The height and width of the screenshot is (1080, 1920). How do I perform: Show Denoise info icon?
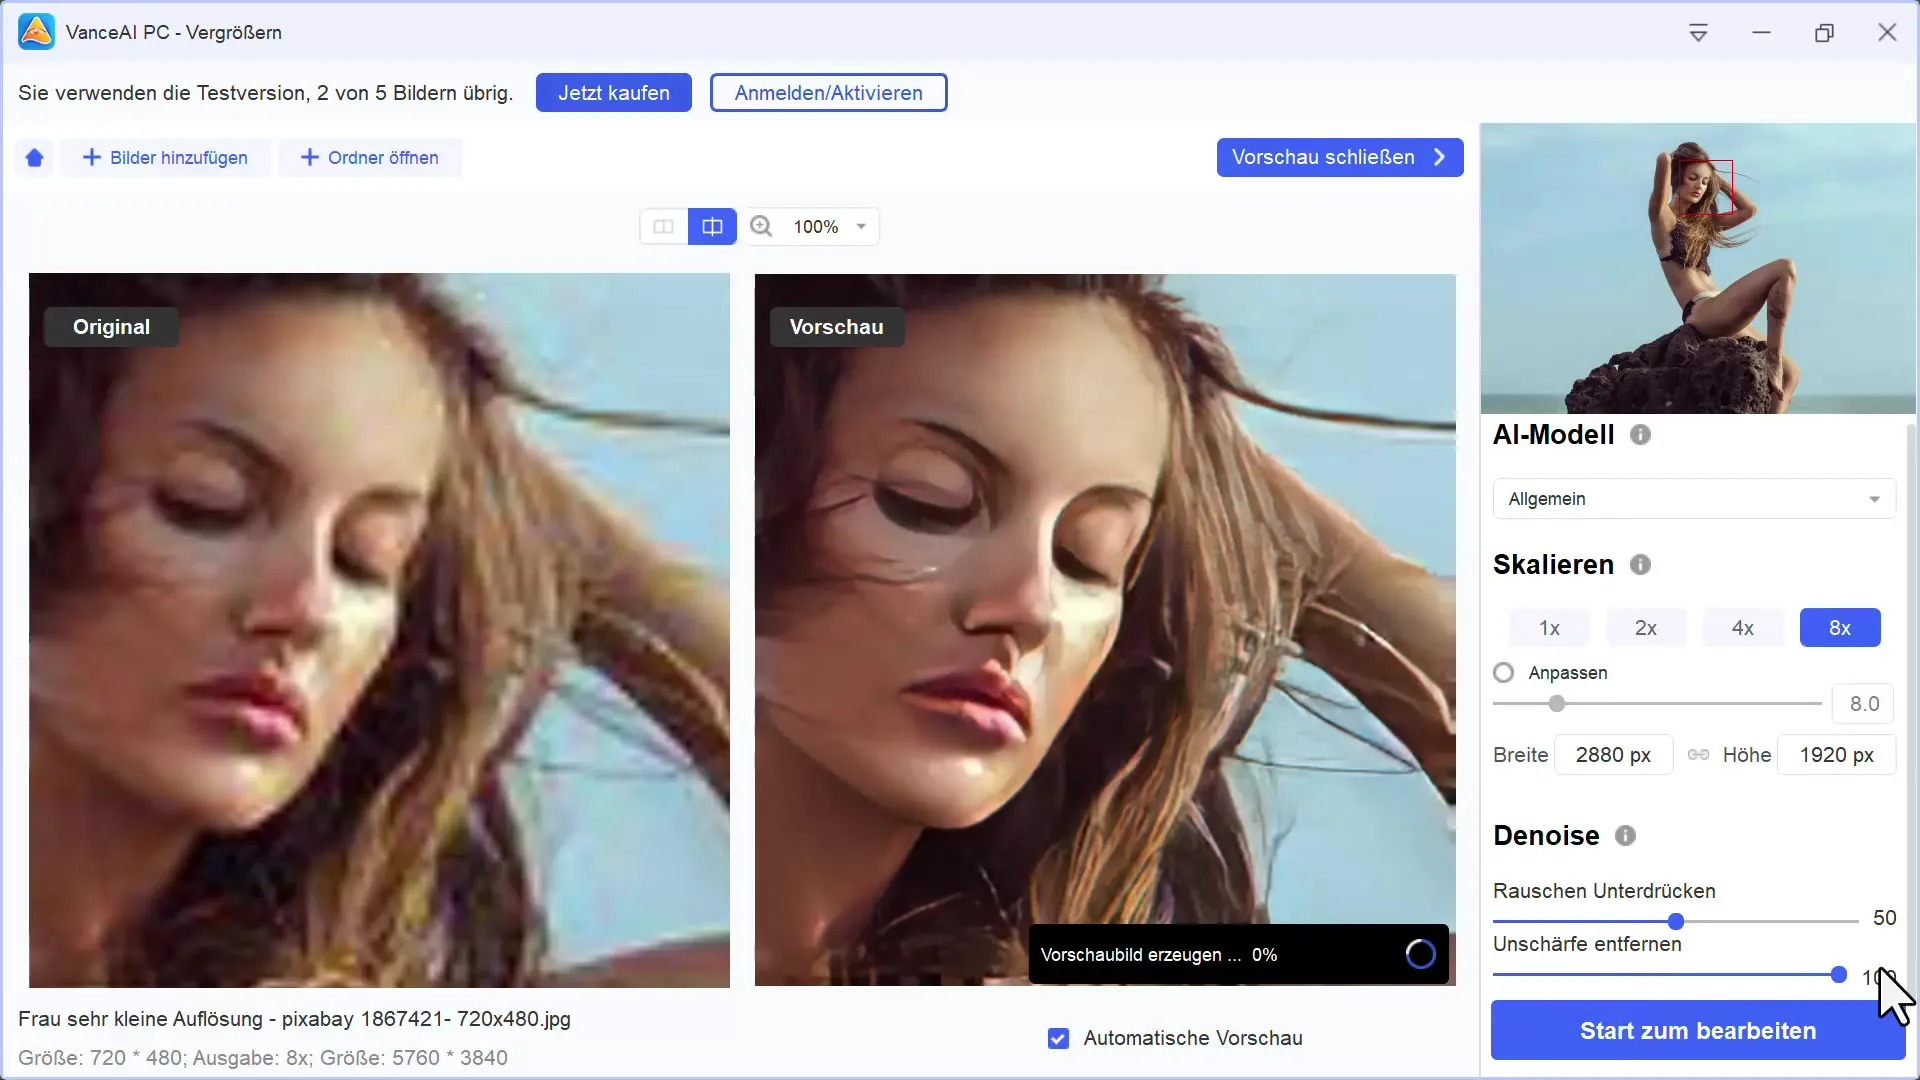point(1625,836)
